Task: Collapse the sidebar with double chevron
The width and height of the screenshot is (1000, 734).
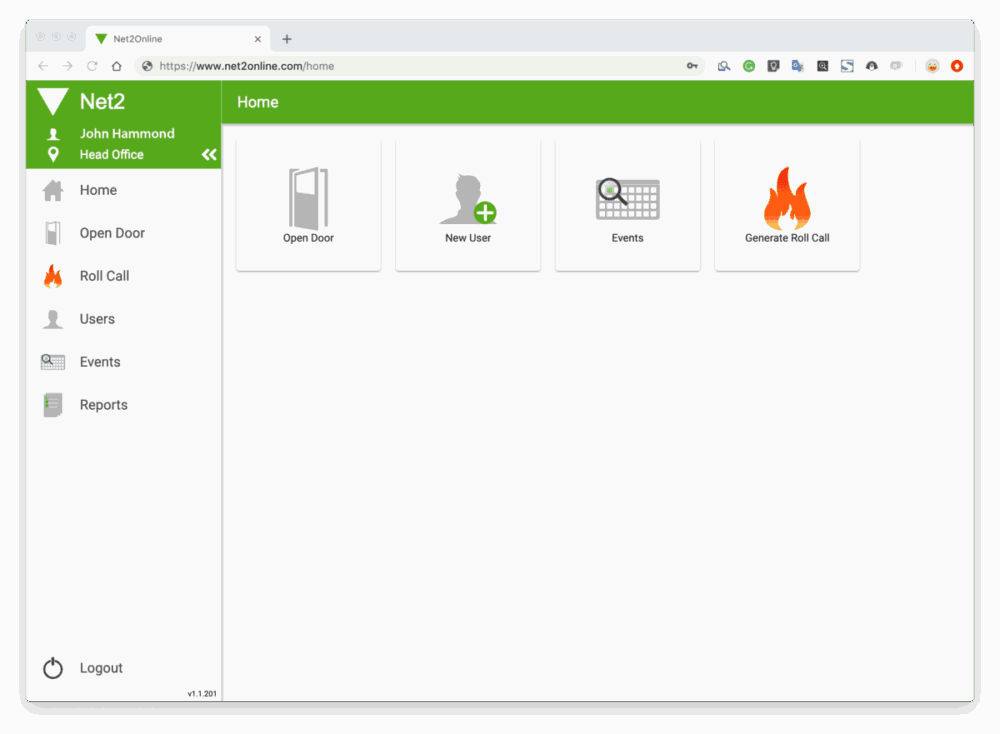Action: pyautogui.click(x=209, y=154)
